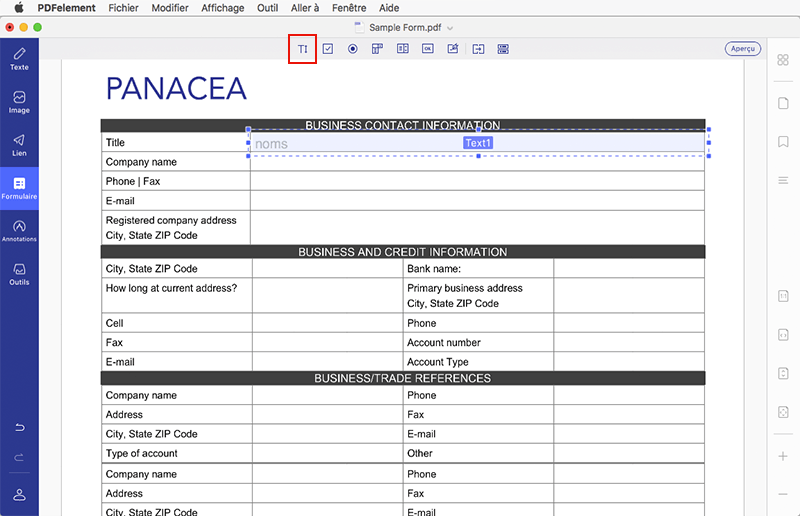Open the Fichier menu
The width and height of the screenshot is (800, 516).
123,8
